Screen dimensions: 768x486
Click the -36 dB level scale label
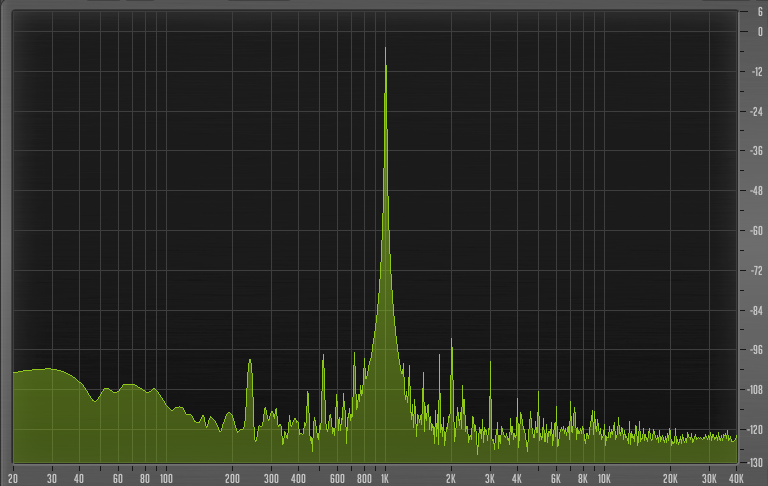tap(757, 151)
